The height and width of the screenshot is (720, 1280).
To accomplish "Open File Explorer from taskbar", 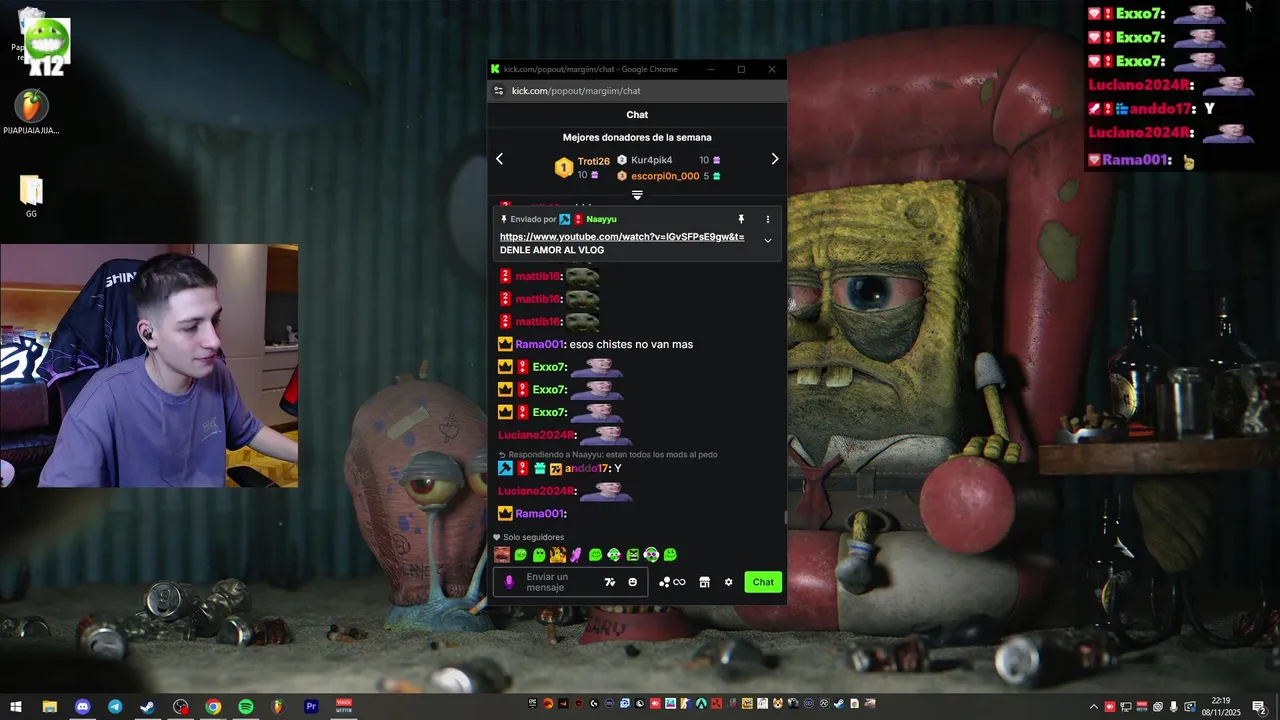I will (x=49, y=707).
